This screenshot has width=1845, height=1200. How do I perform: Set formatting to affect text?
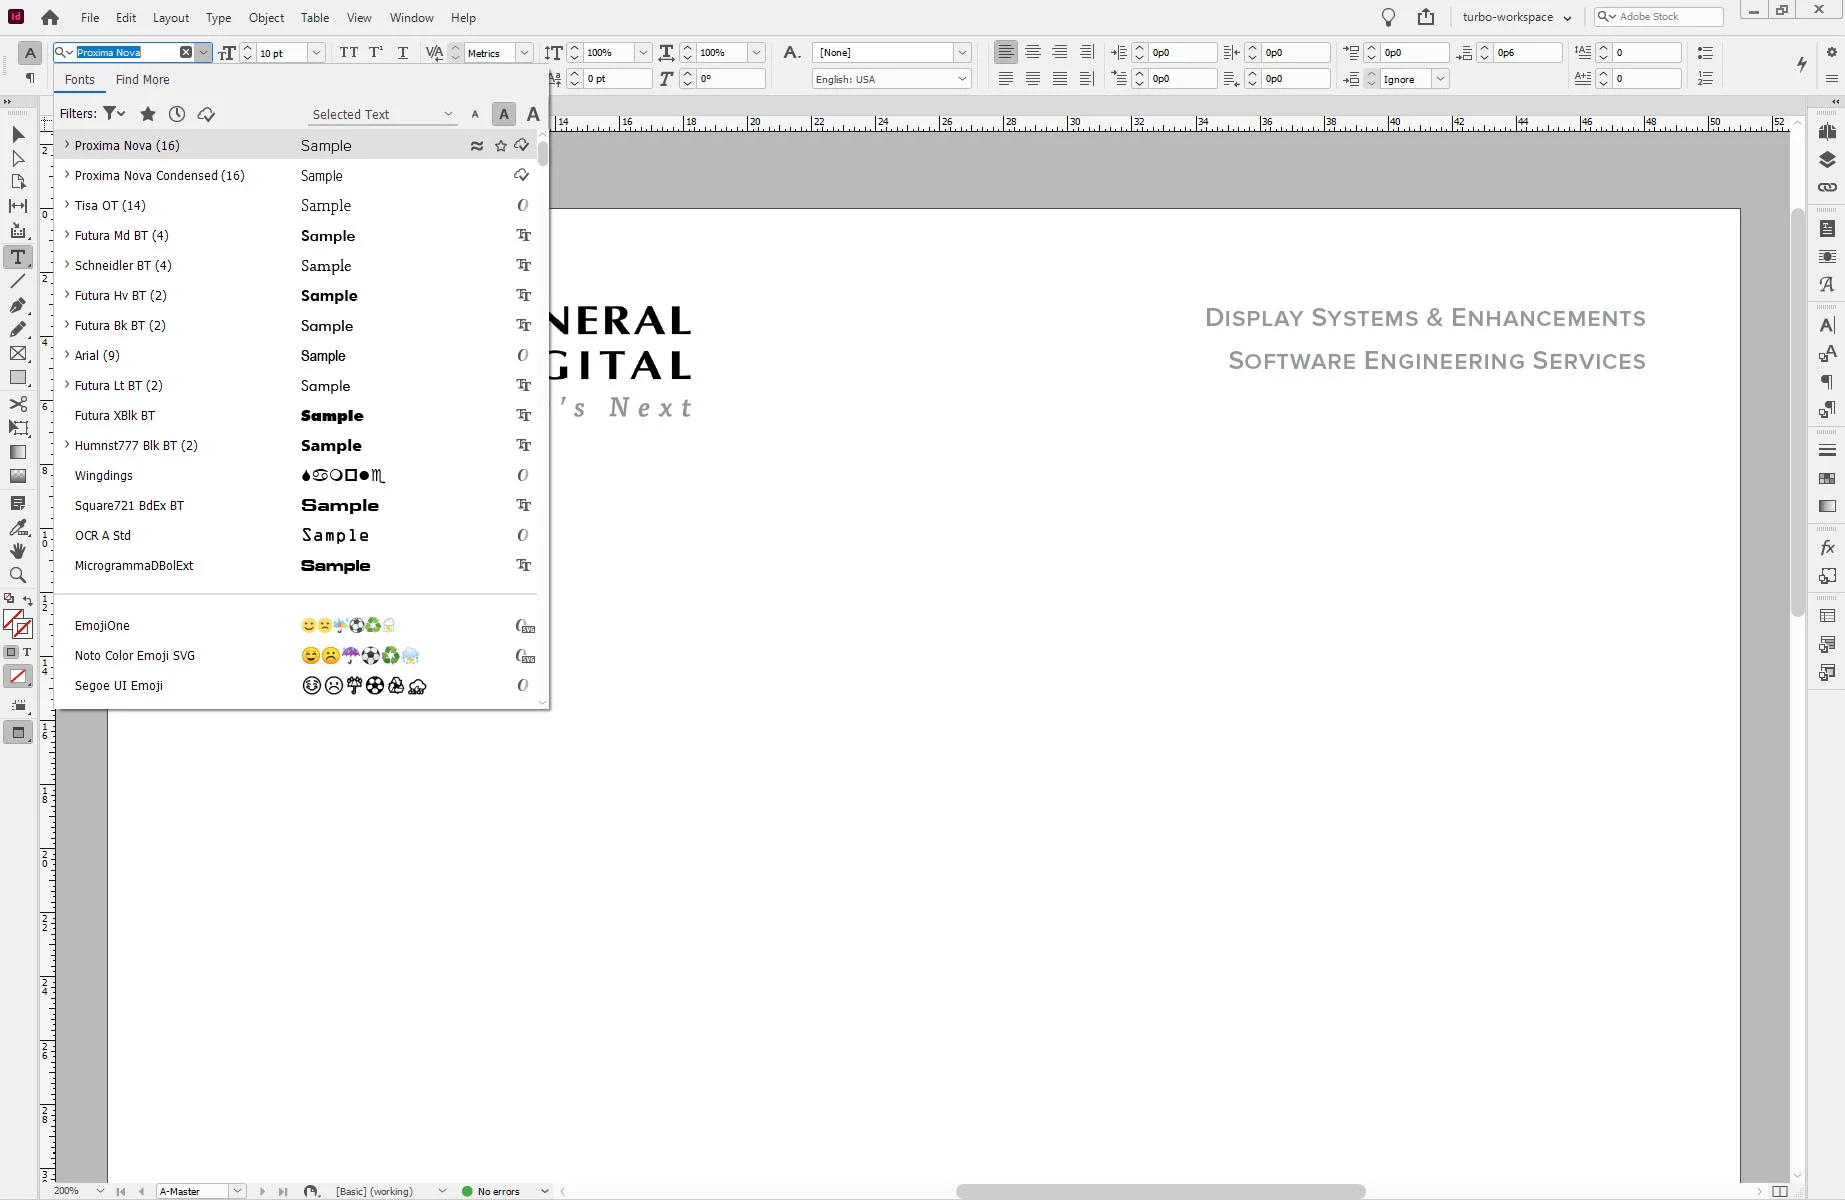pos(27,652)
